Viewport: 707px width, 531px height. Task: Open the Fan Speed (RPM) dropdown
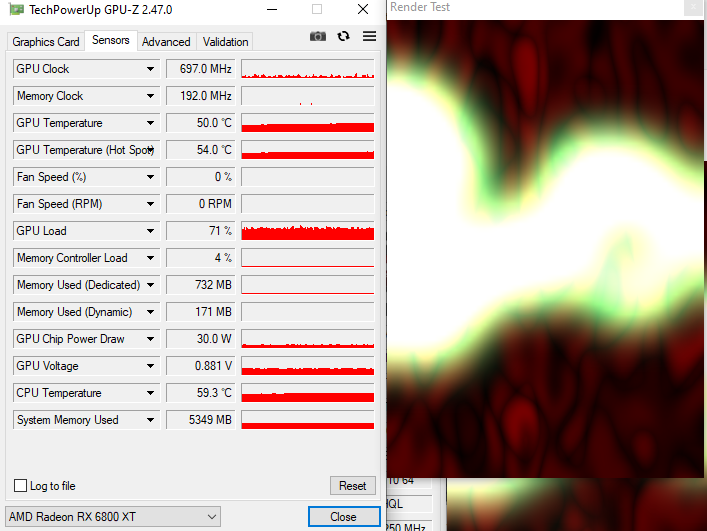point(150,204)
